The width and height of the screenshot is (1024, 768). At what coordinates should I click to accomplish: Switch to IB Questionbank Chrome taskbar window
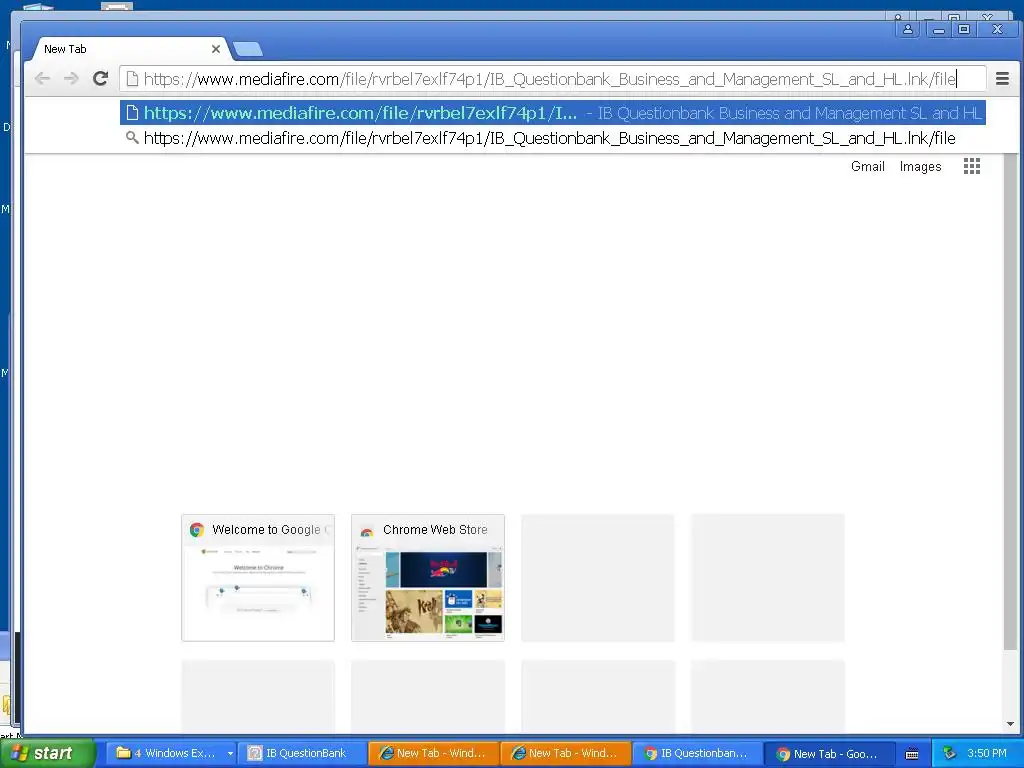click(697, 753)
